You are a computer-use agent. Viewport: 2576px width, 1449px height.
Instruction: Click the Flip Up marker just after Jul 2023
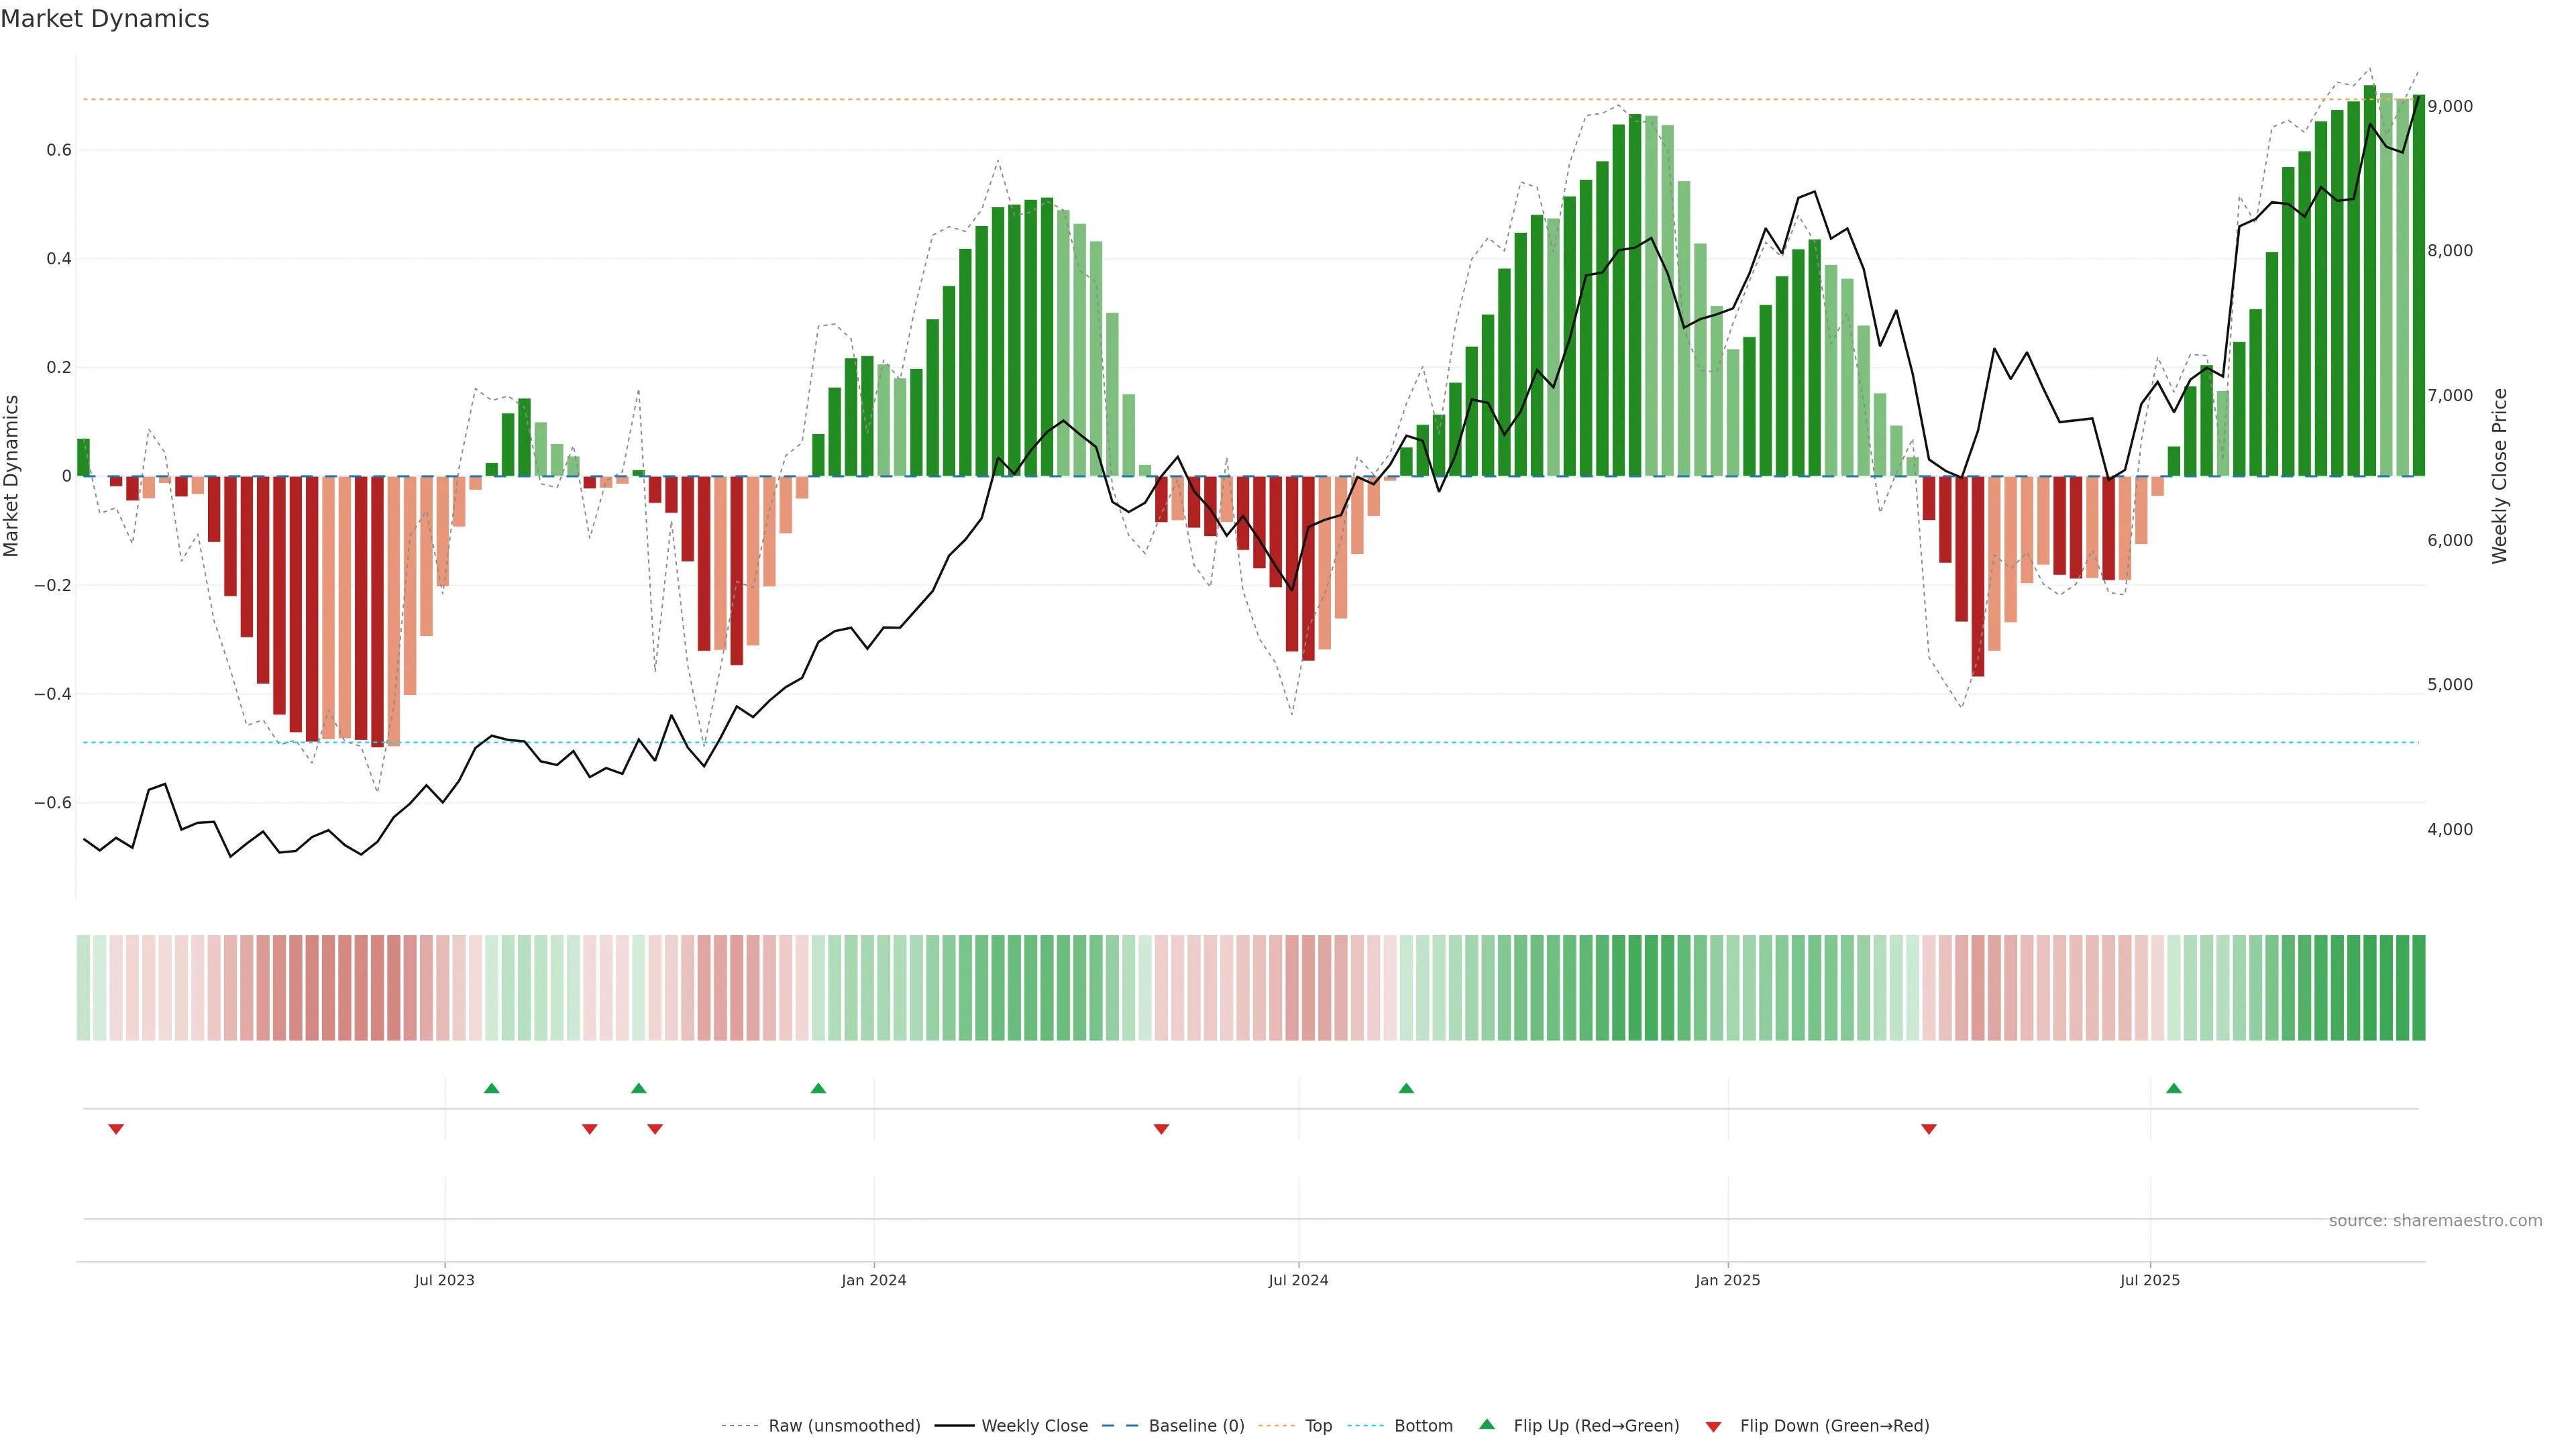pos(491,1088)
